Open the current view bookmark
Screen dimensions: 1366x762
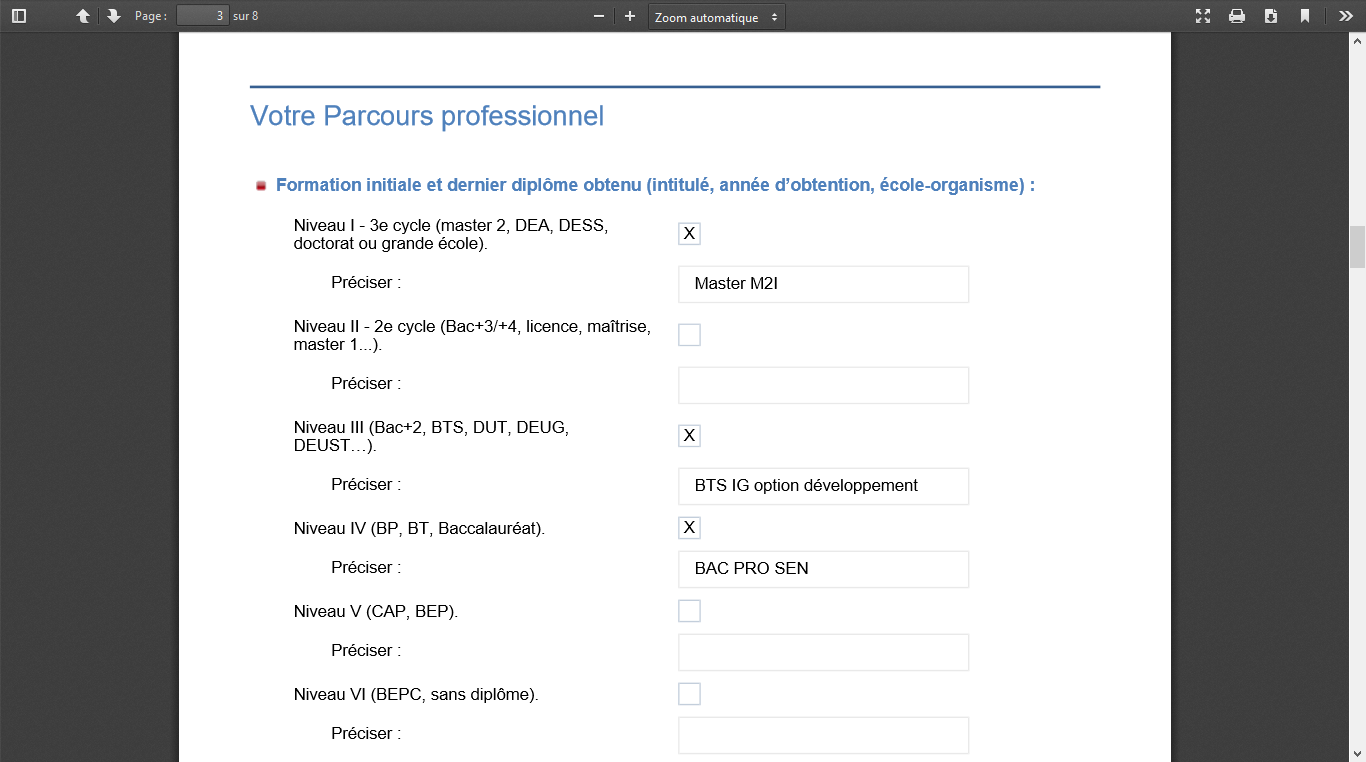[x=1305, y=16]
